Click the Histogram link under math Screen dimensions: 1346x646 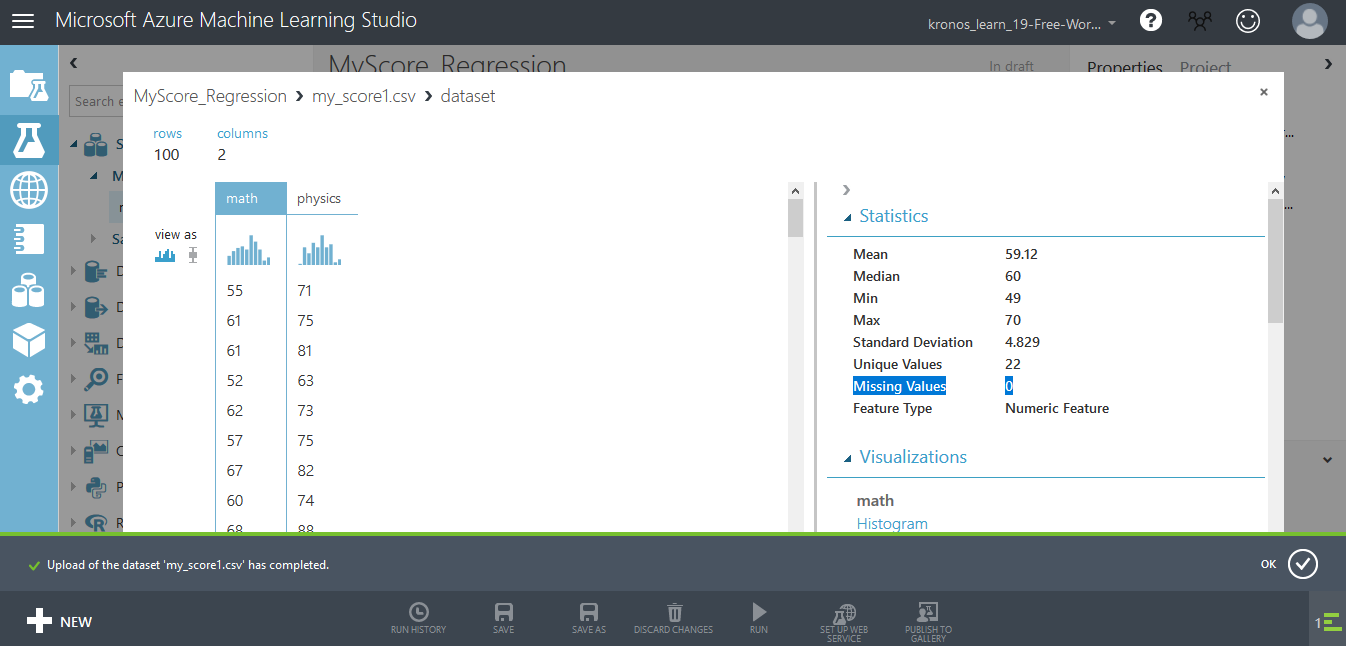coord(892,523)
